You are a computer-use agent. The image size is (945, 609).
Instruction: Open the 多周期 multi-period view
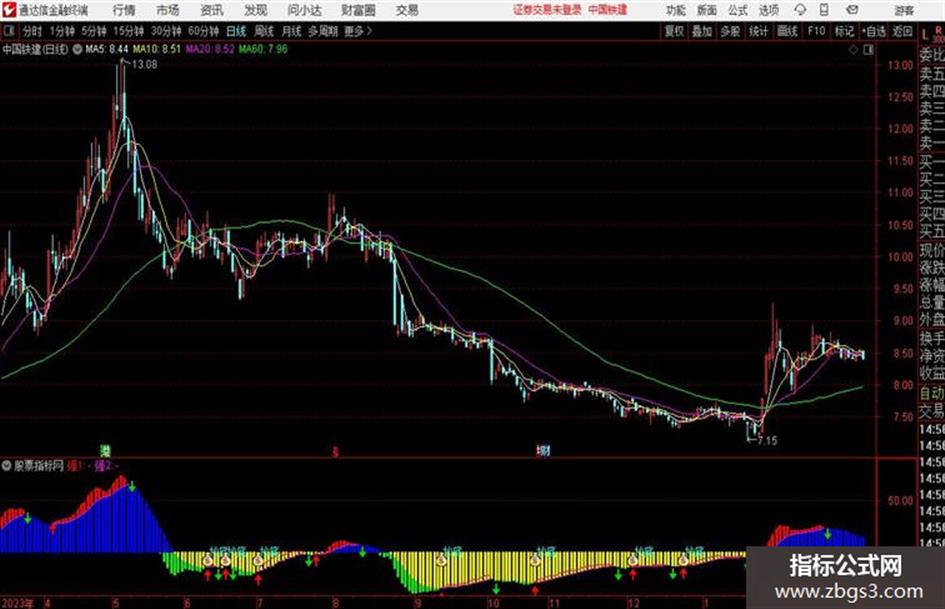(x=323, y=31)
